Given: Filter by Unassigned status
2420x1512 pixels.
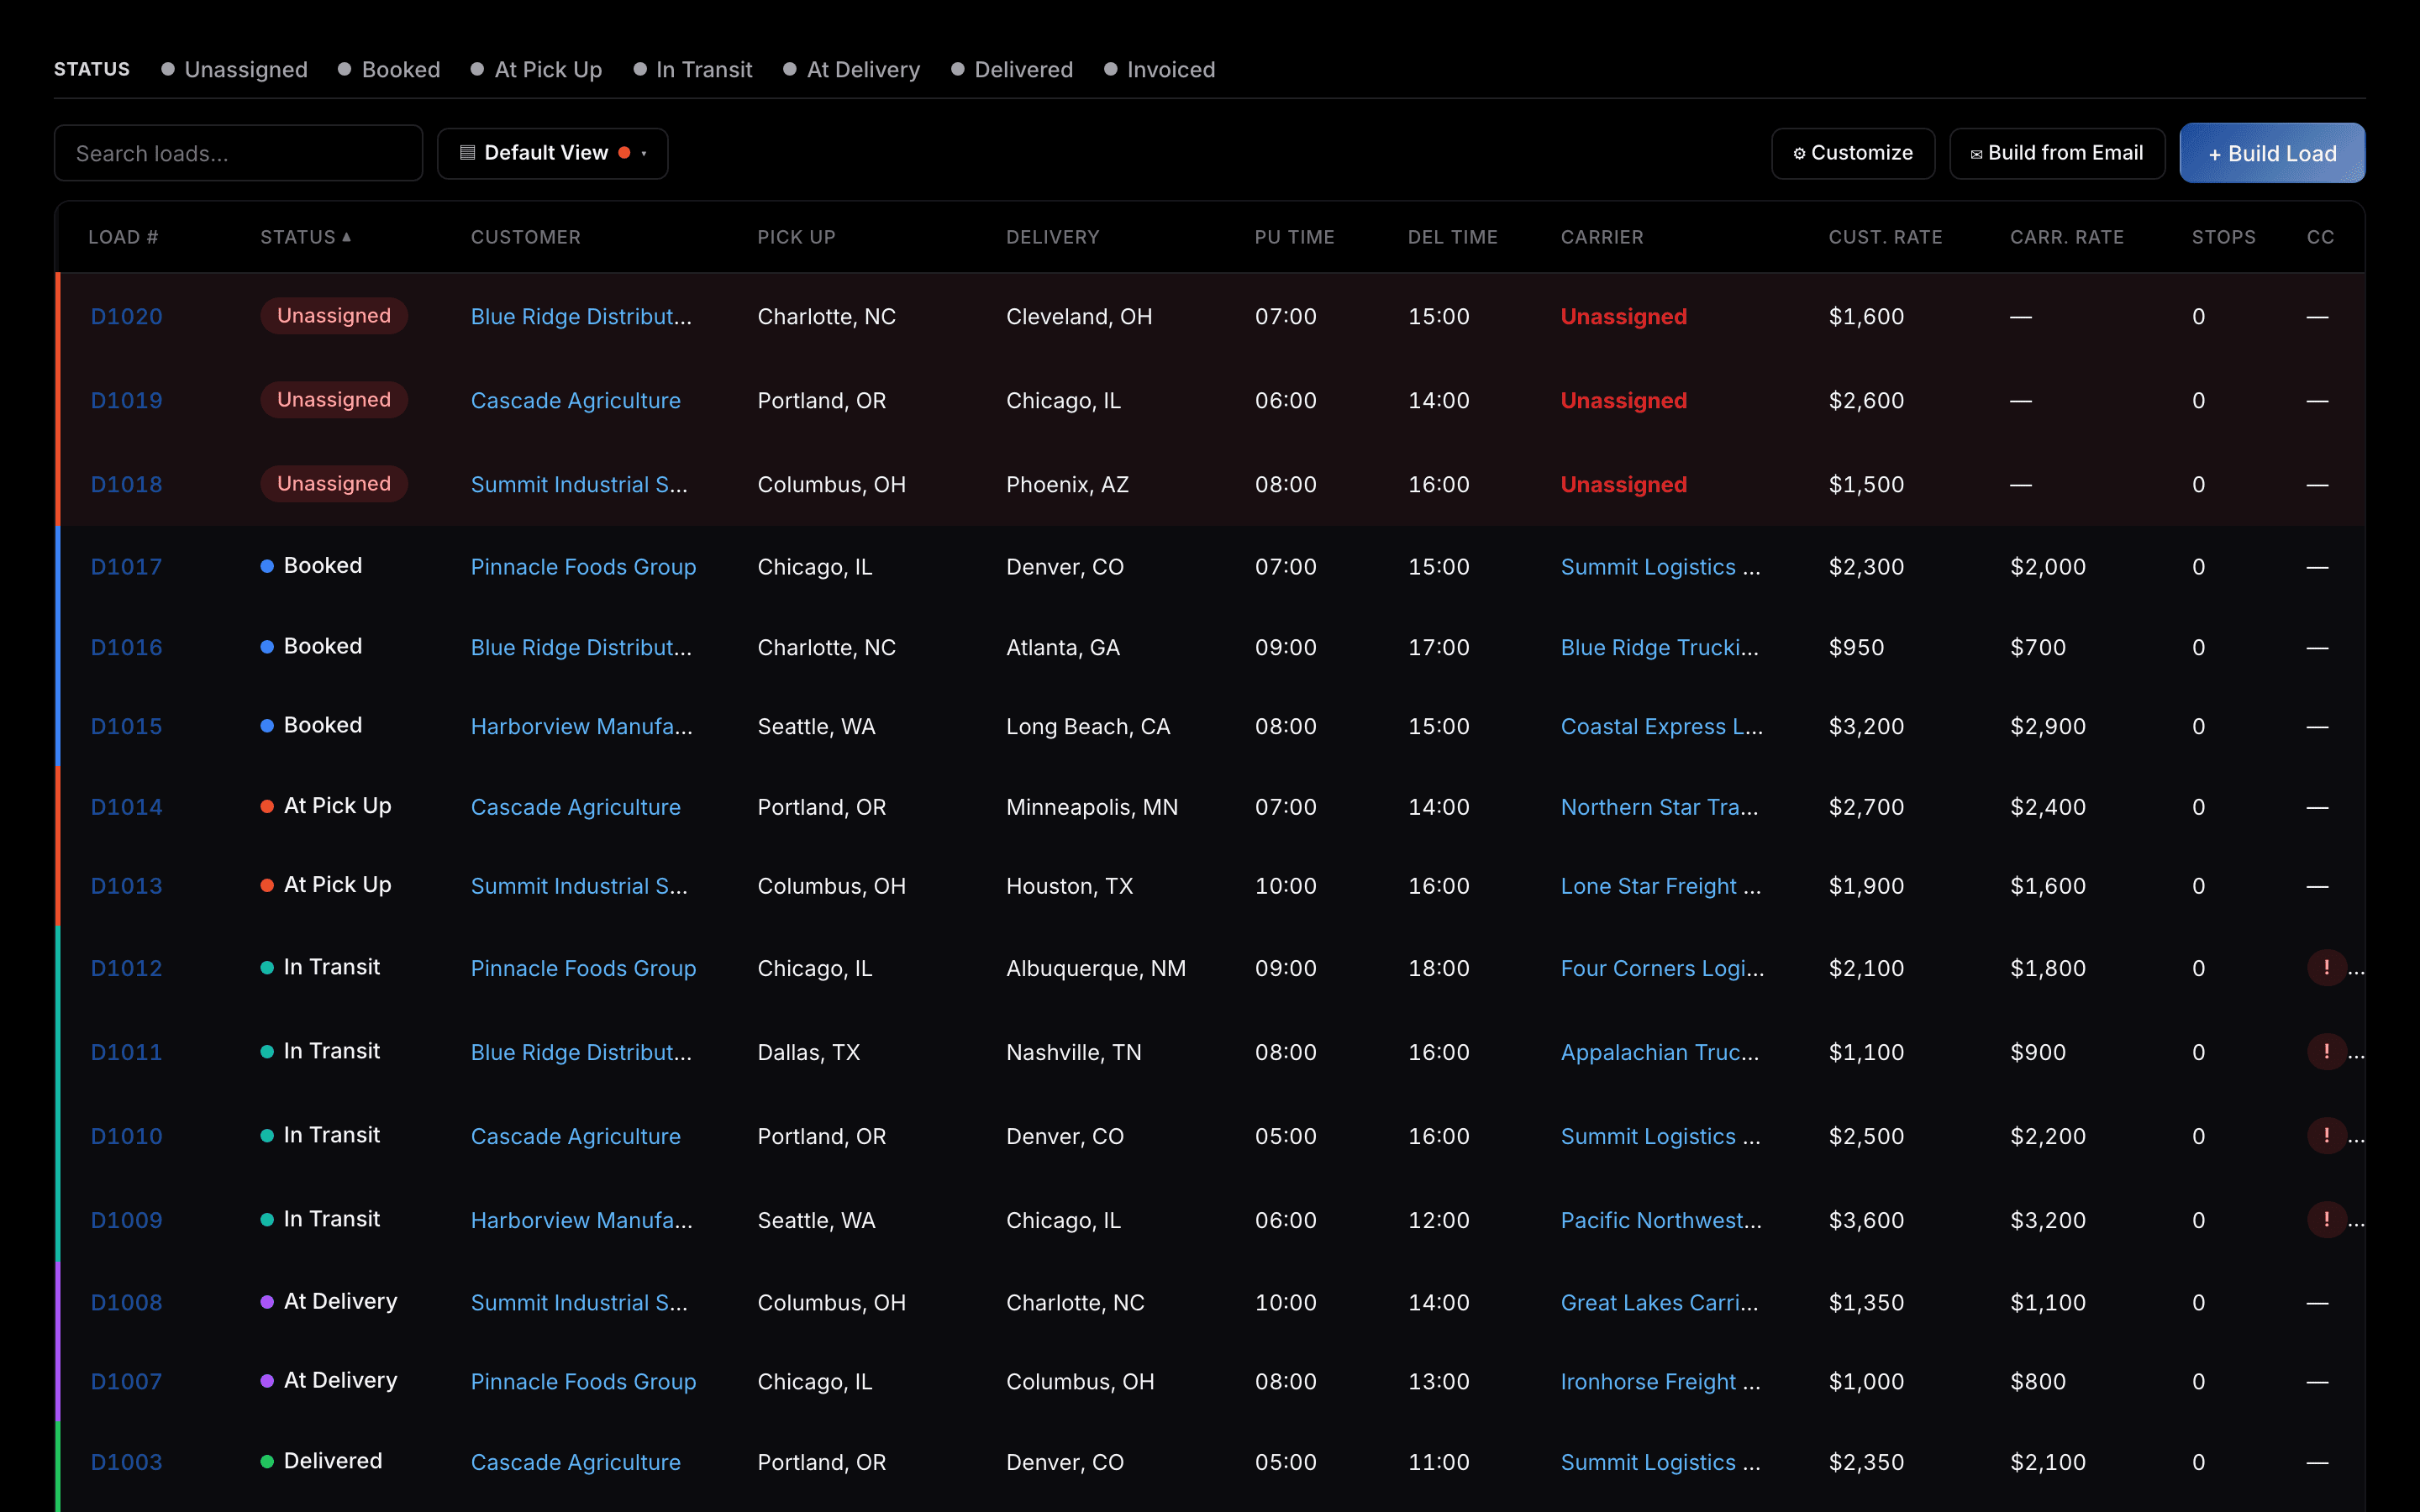Looking at the screenshot, I should click(x=235, y=69).
